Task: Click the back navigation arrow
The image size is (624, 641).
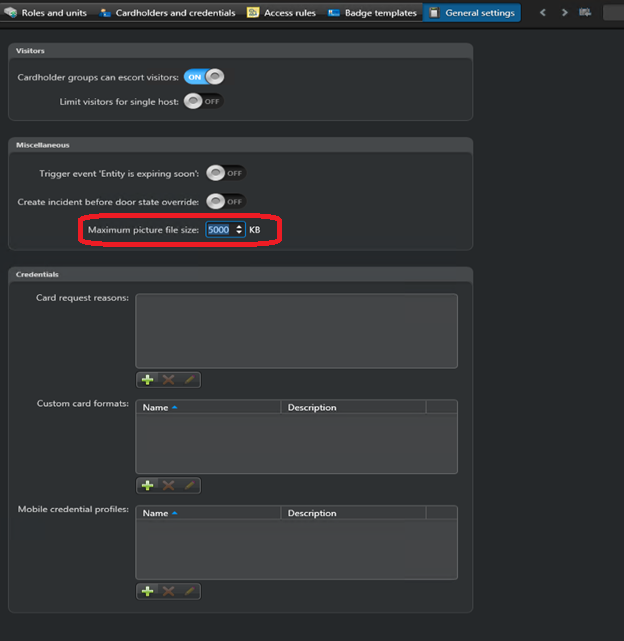Action: pyautogui.click(x=543, y=13)
